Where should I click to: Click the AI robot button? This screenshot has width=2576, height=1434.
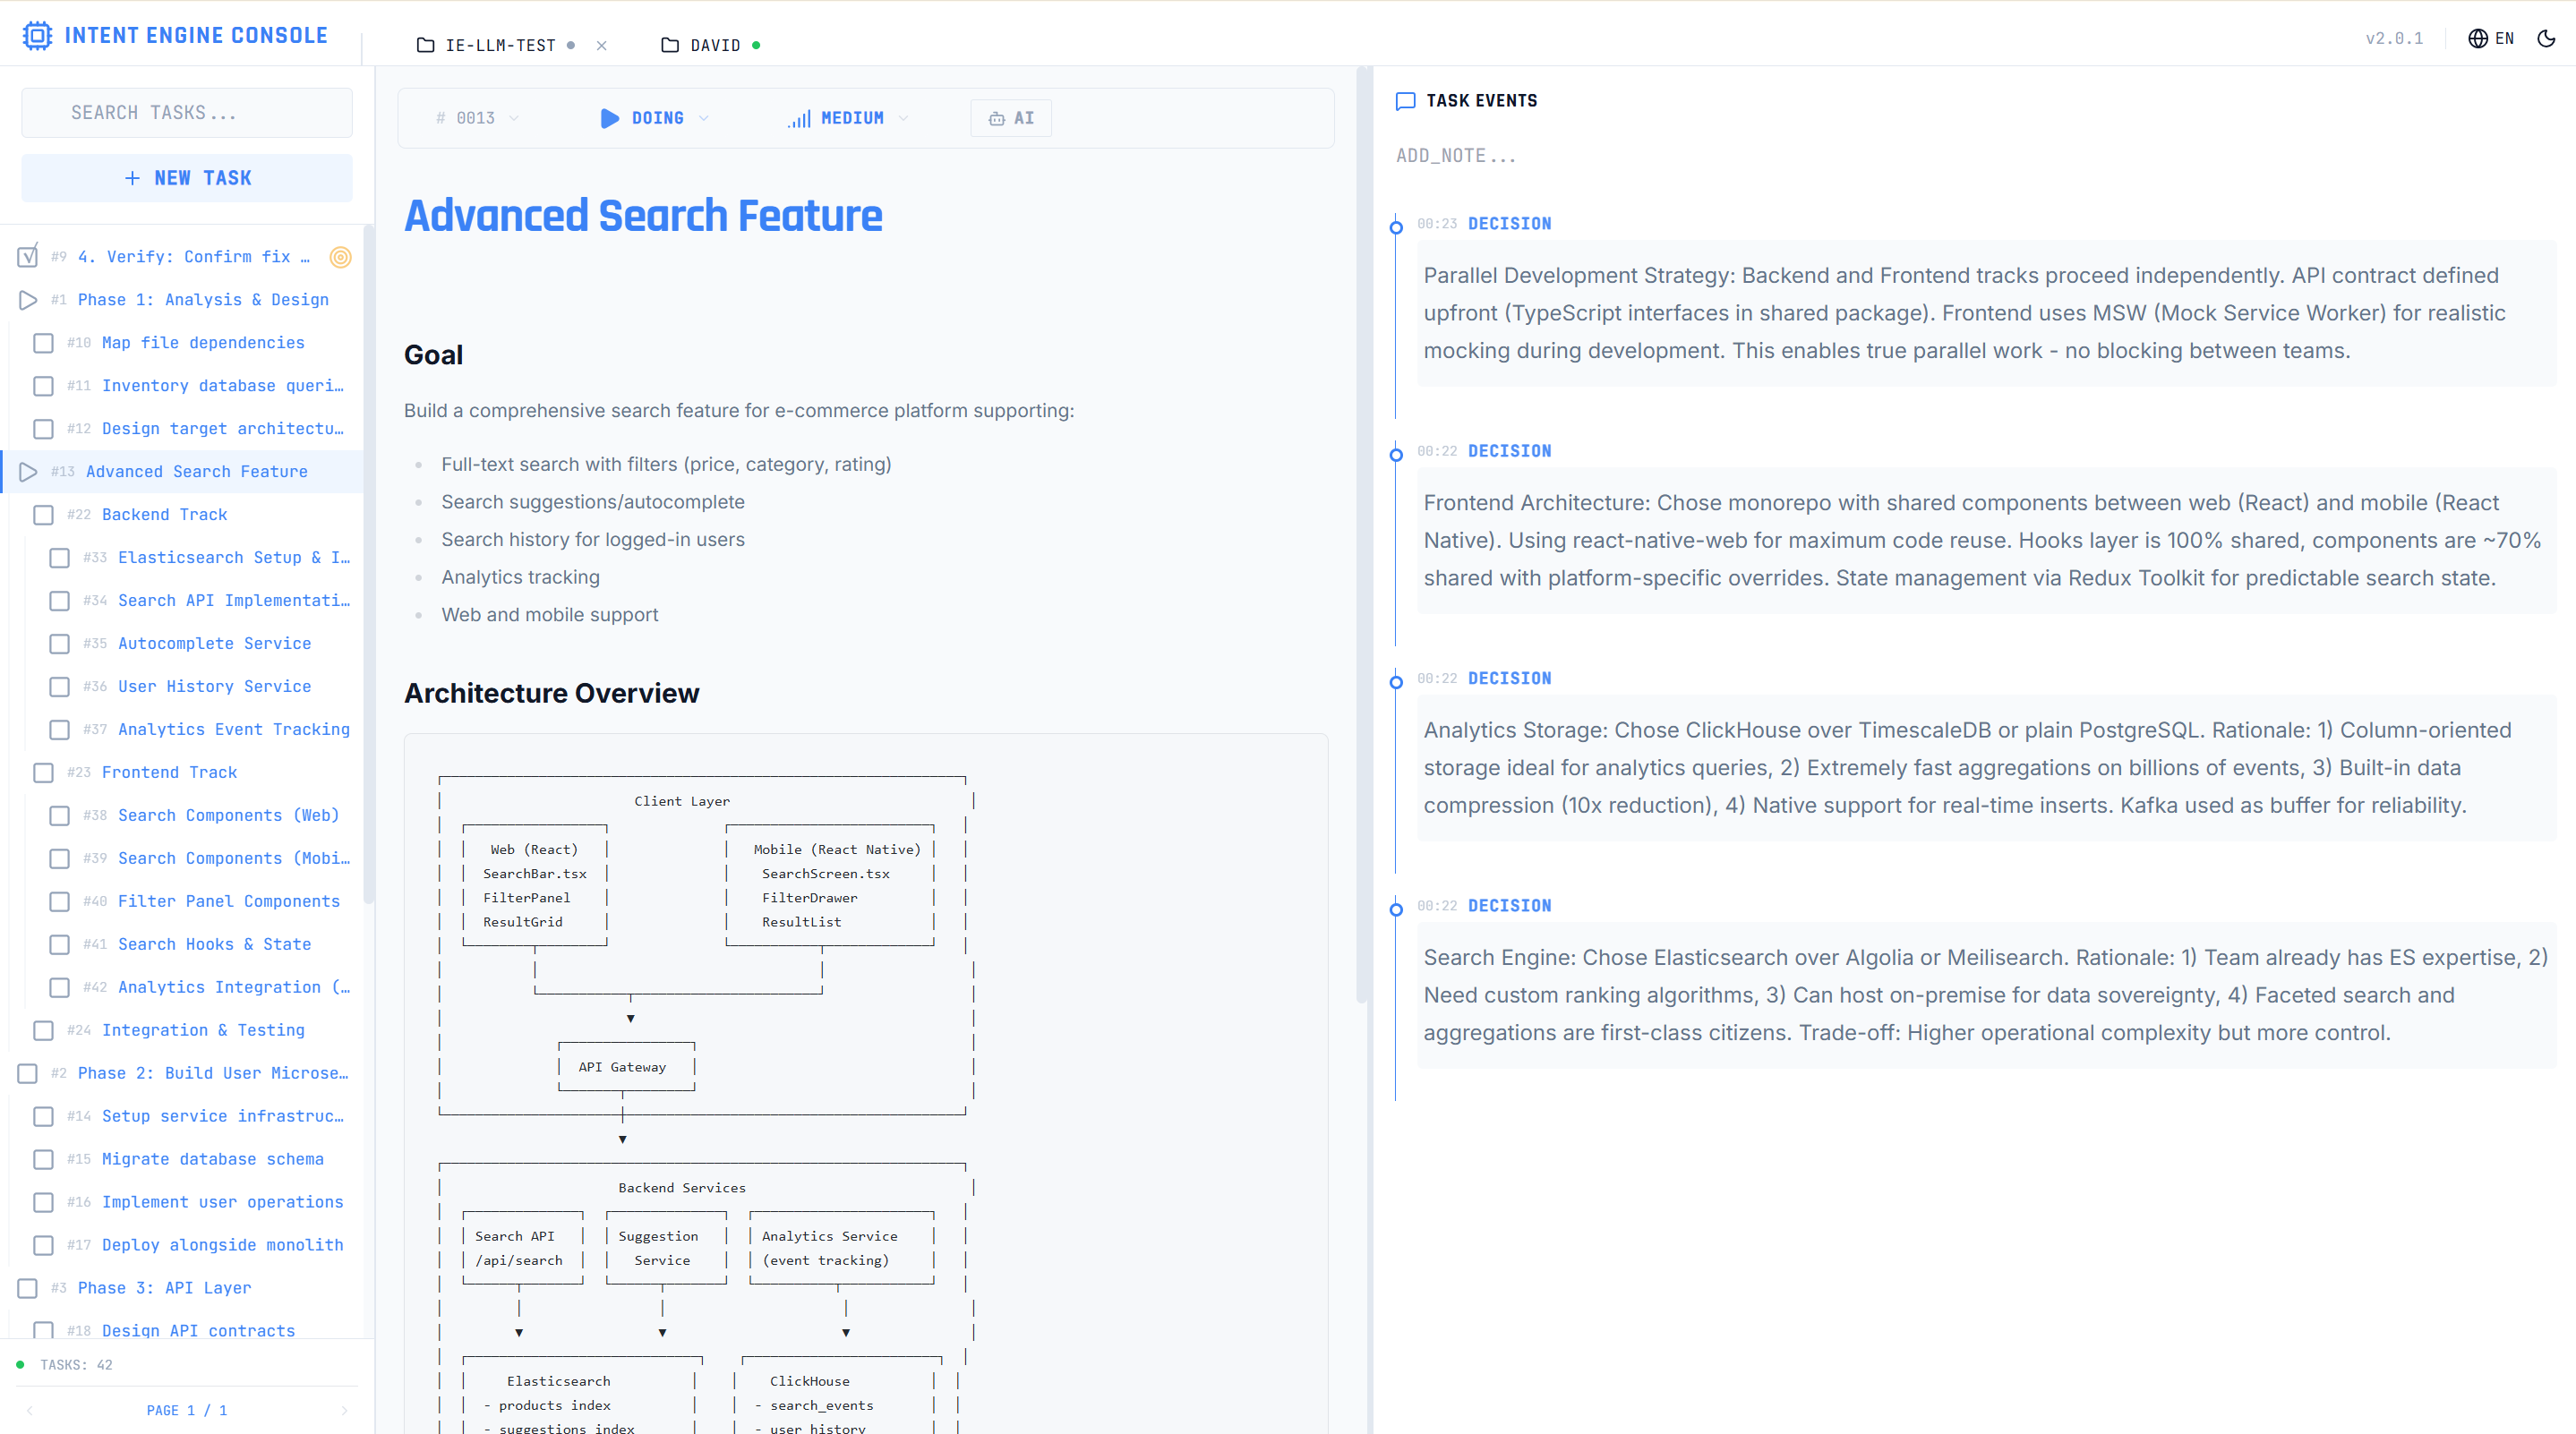click(x=1011, y=118)
